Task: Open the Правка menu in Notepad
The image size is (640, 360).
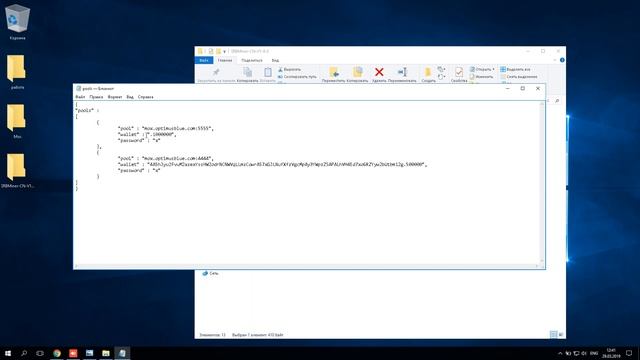Action: [96, 97]
